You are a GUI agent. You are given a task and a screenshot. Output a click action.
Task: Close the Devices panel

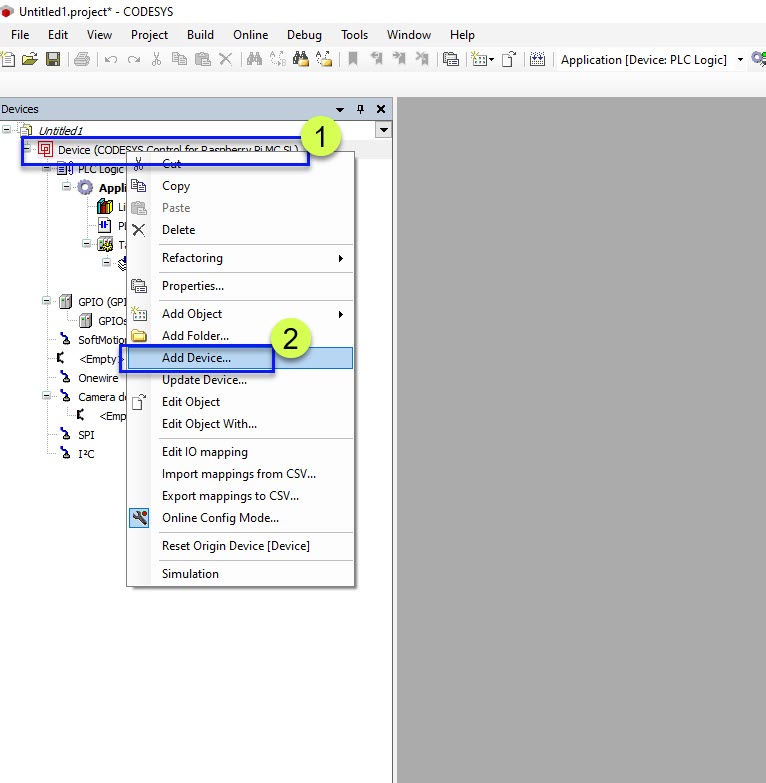click(381, 109)
